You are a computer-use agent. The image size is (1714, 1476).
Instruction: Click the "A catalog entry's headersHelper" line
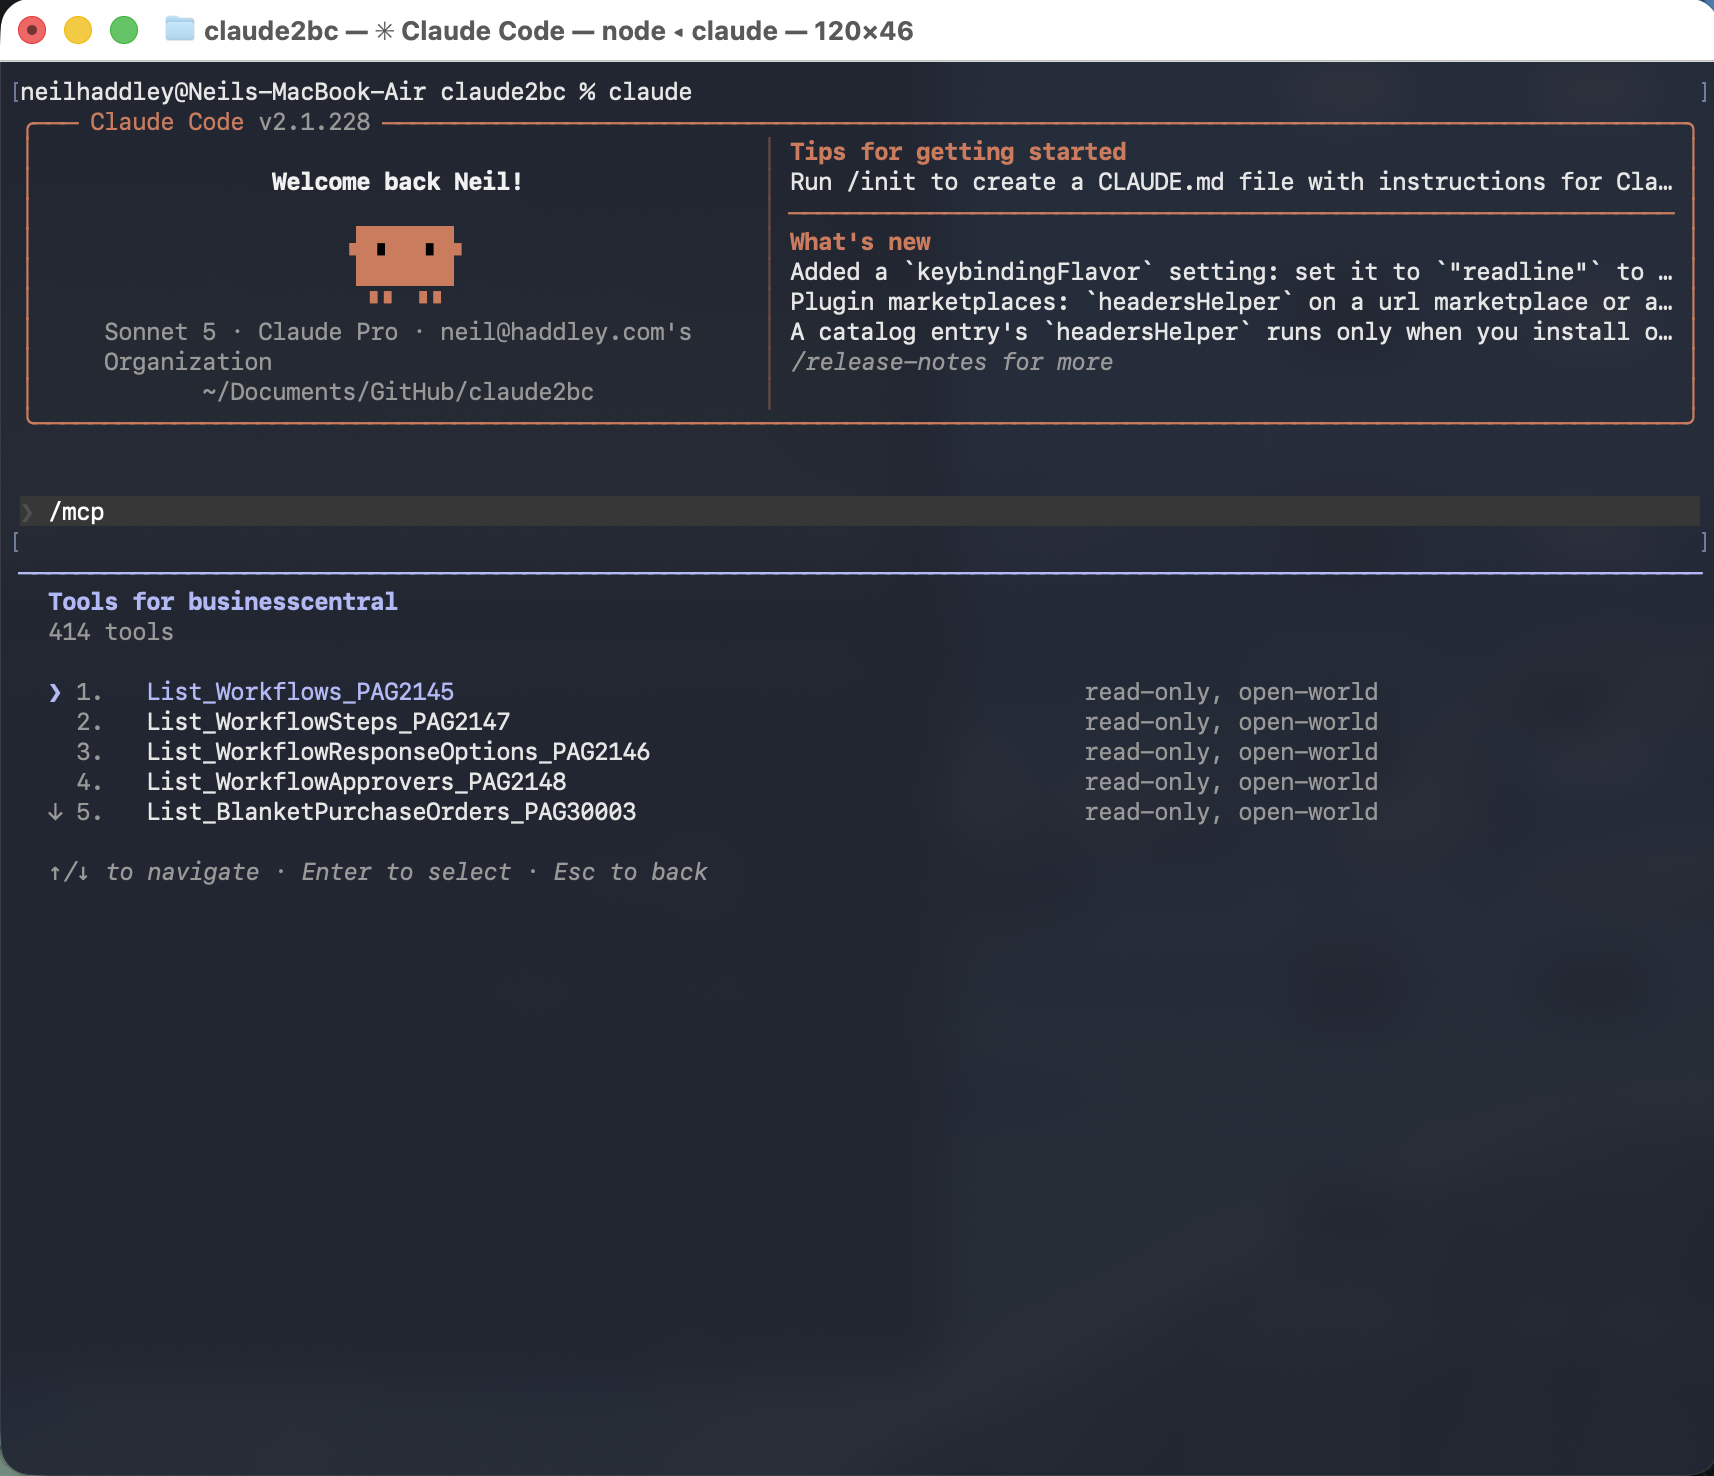click(1231, 332)
